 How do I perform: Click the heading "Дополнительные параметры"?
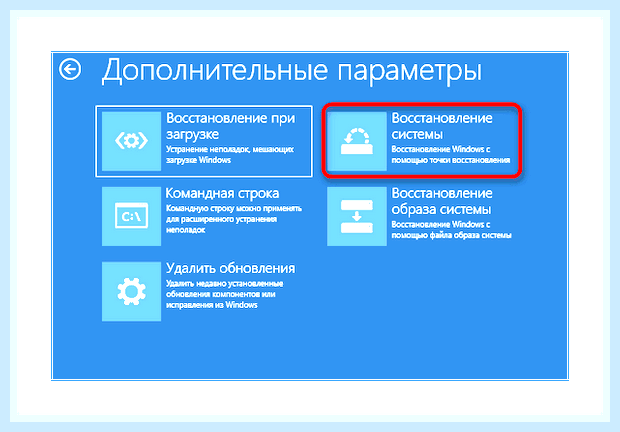pyautogui.click(x=292, y=70)
